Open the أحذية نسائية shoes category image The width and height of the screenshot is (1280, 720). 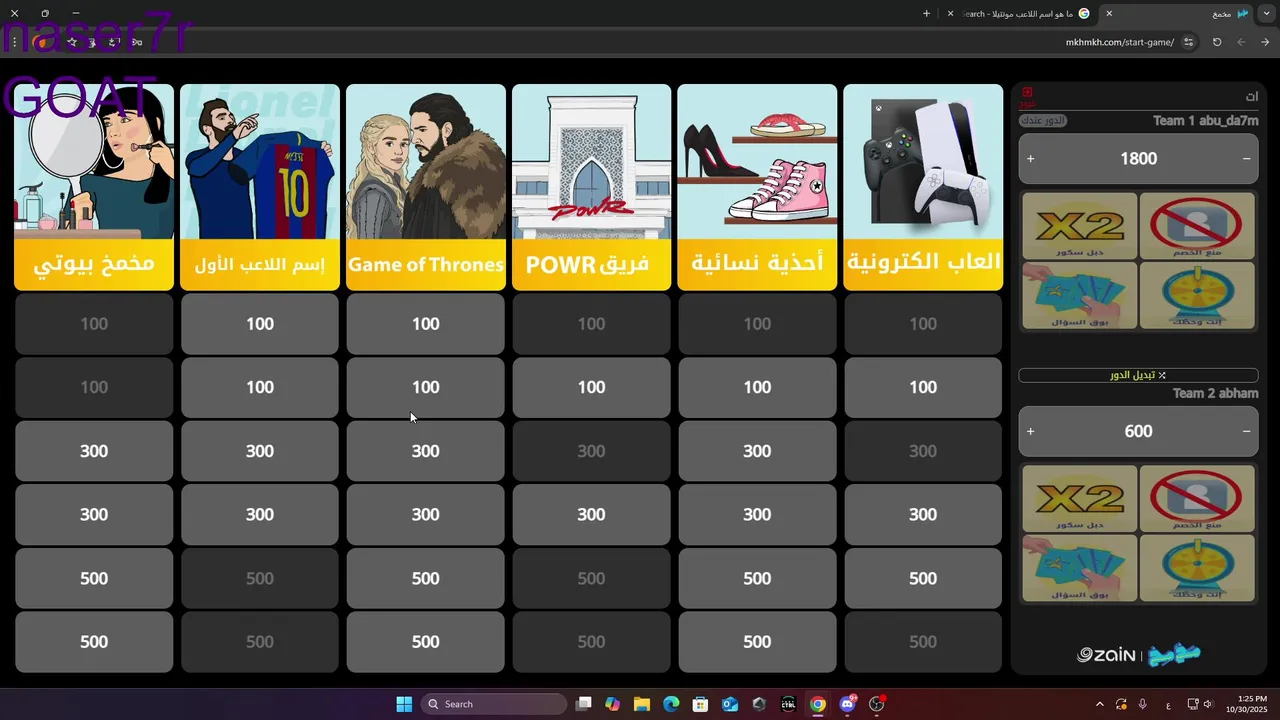757,162
